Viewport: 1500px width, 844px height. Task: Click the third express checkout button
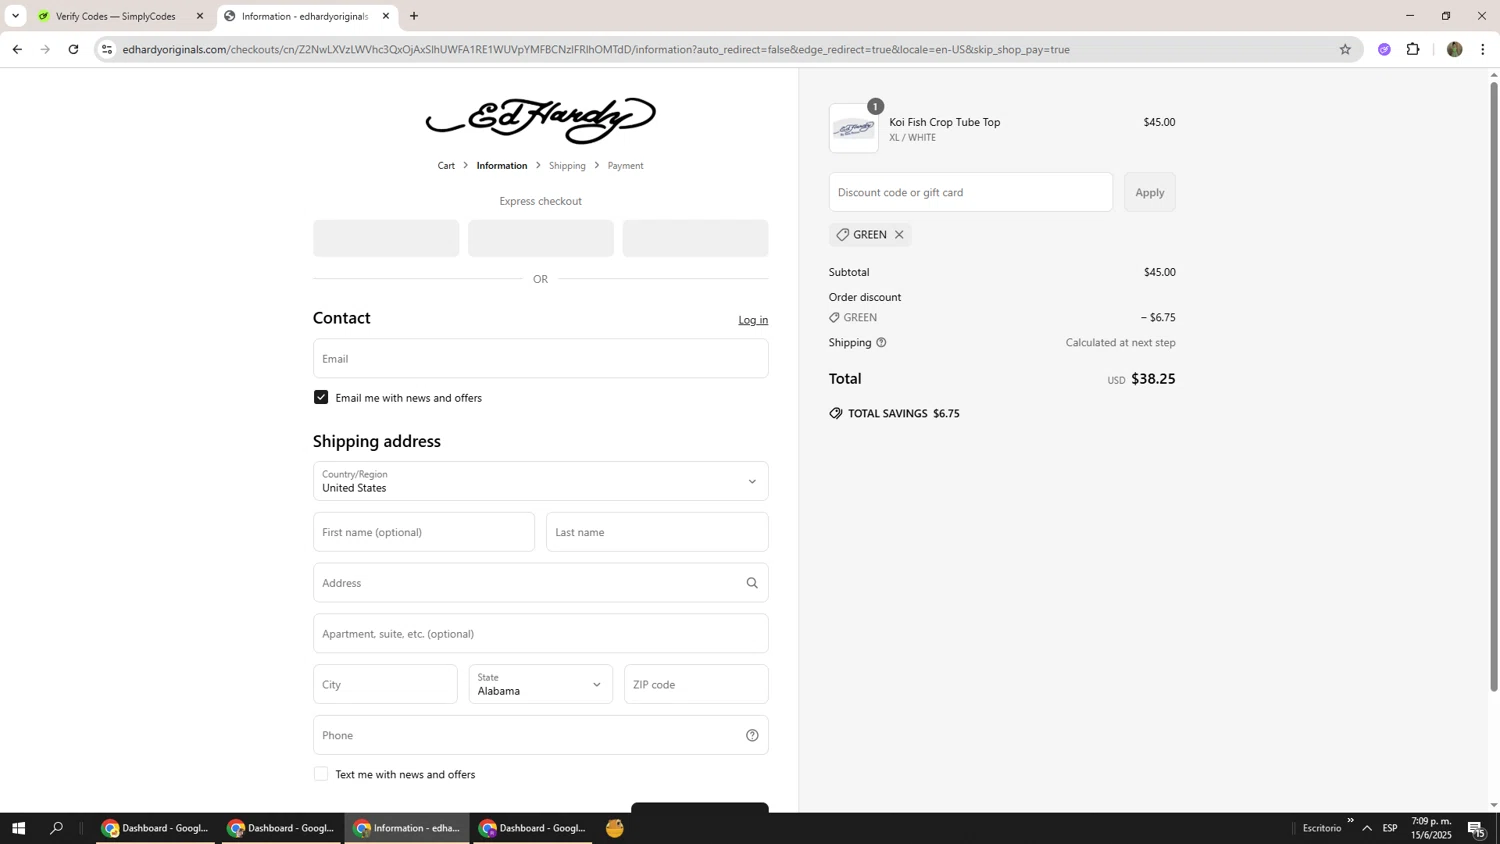coord(696,239)
